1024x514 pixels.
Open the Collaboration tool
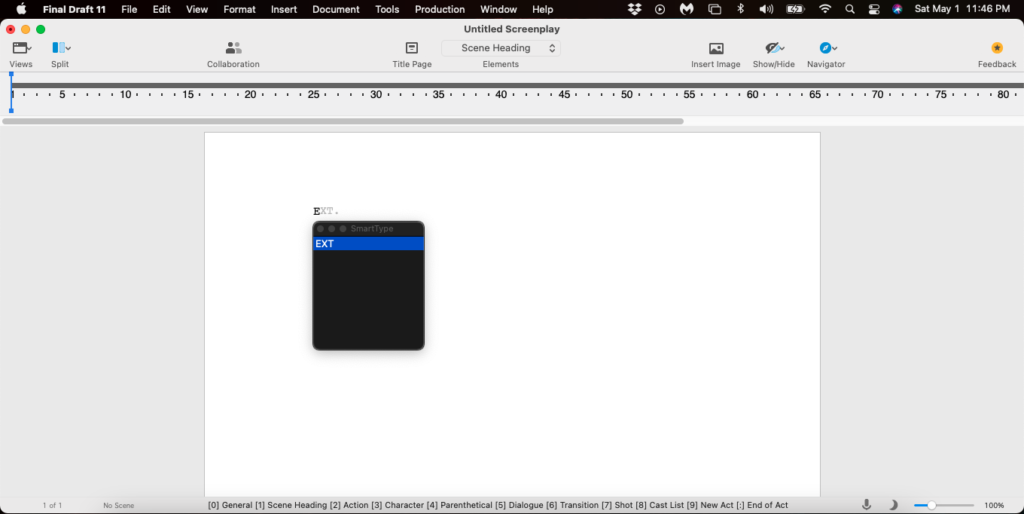coord(233,48)
